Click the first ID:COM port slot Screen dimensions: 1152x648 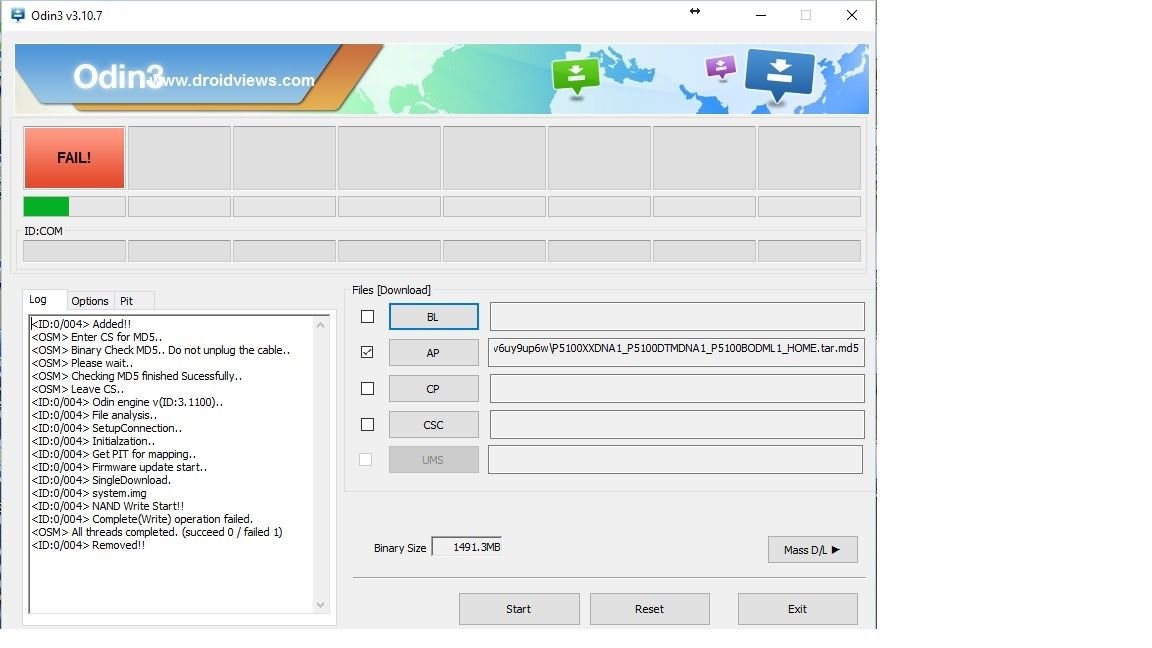click(x=74, y=251)
